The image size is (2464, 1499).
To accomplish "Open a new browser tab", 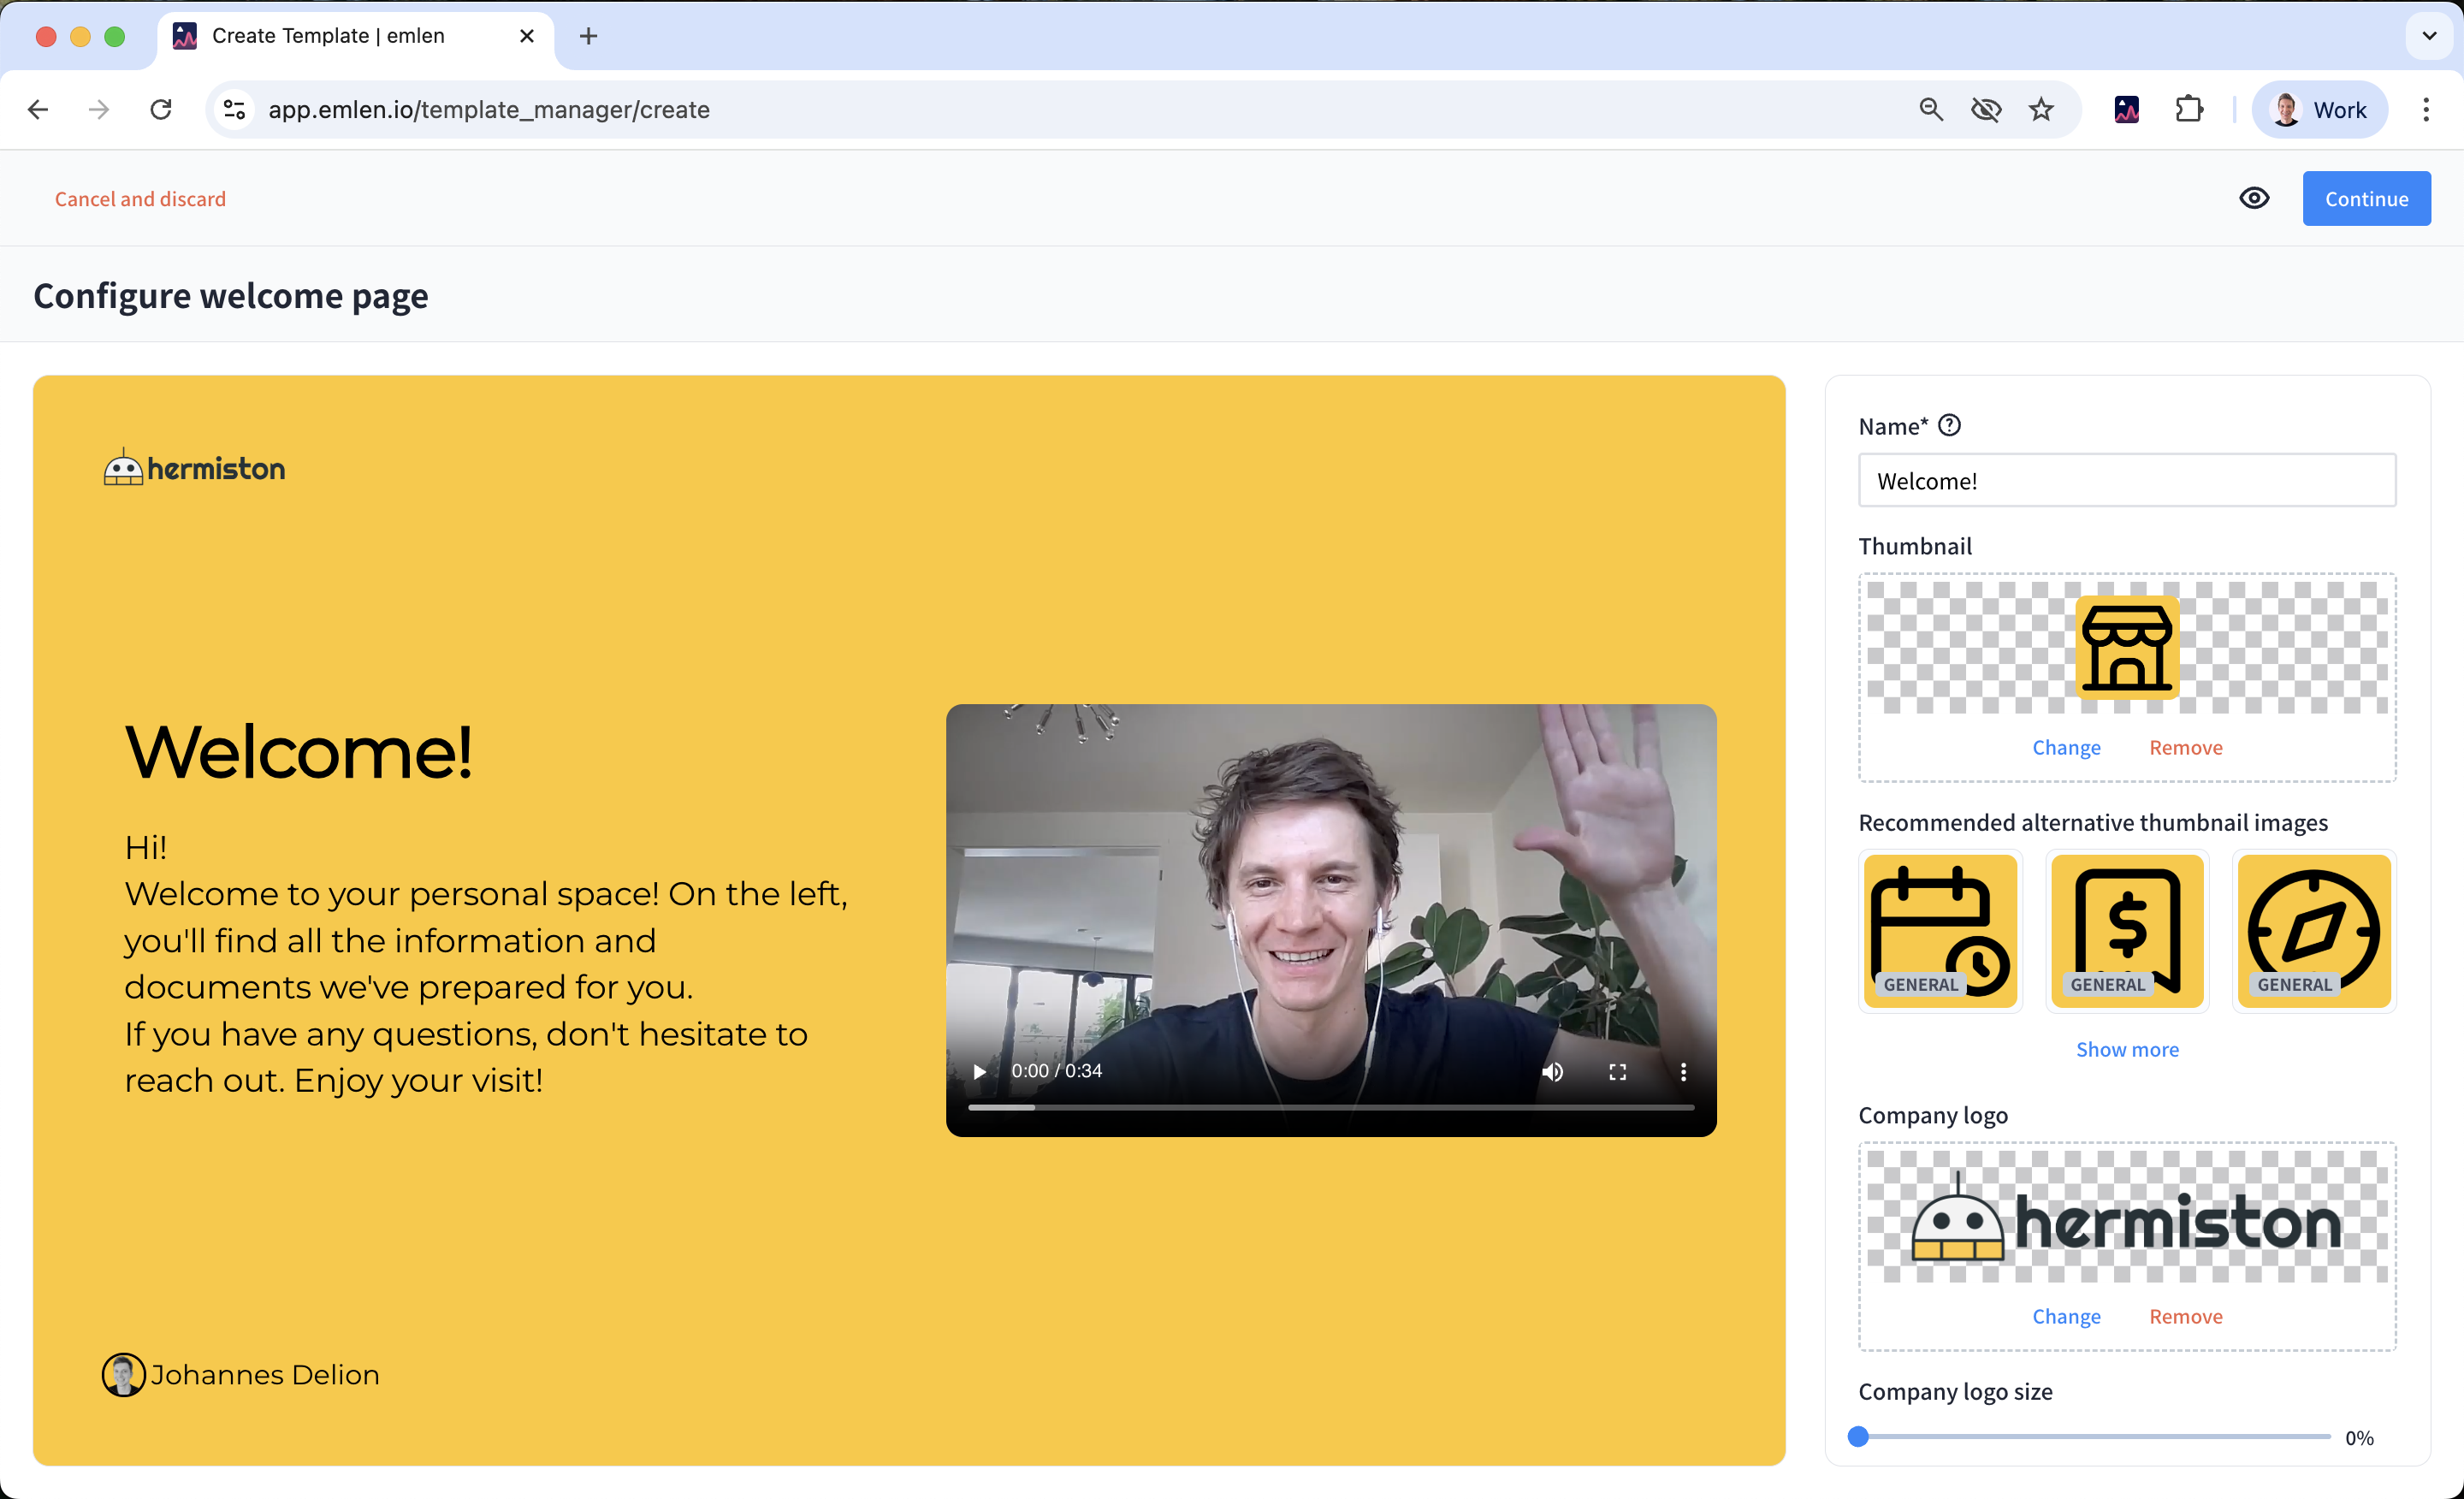I will (588, 36).
